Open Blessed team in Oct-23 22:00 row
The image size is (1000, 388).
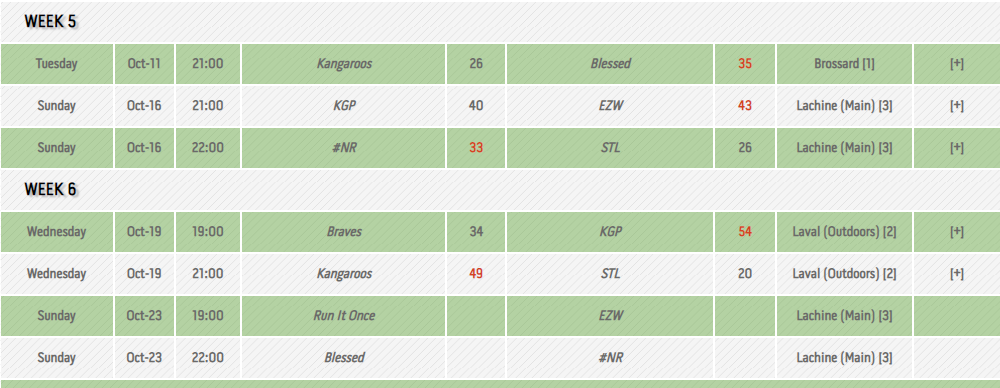tap(344, 358)
